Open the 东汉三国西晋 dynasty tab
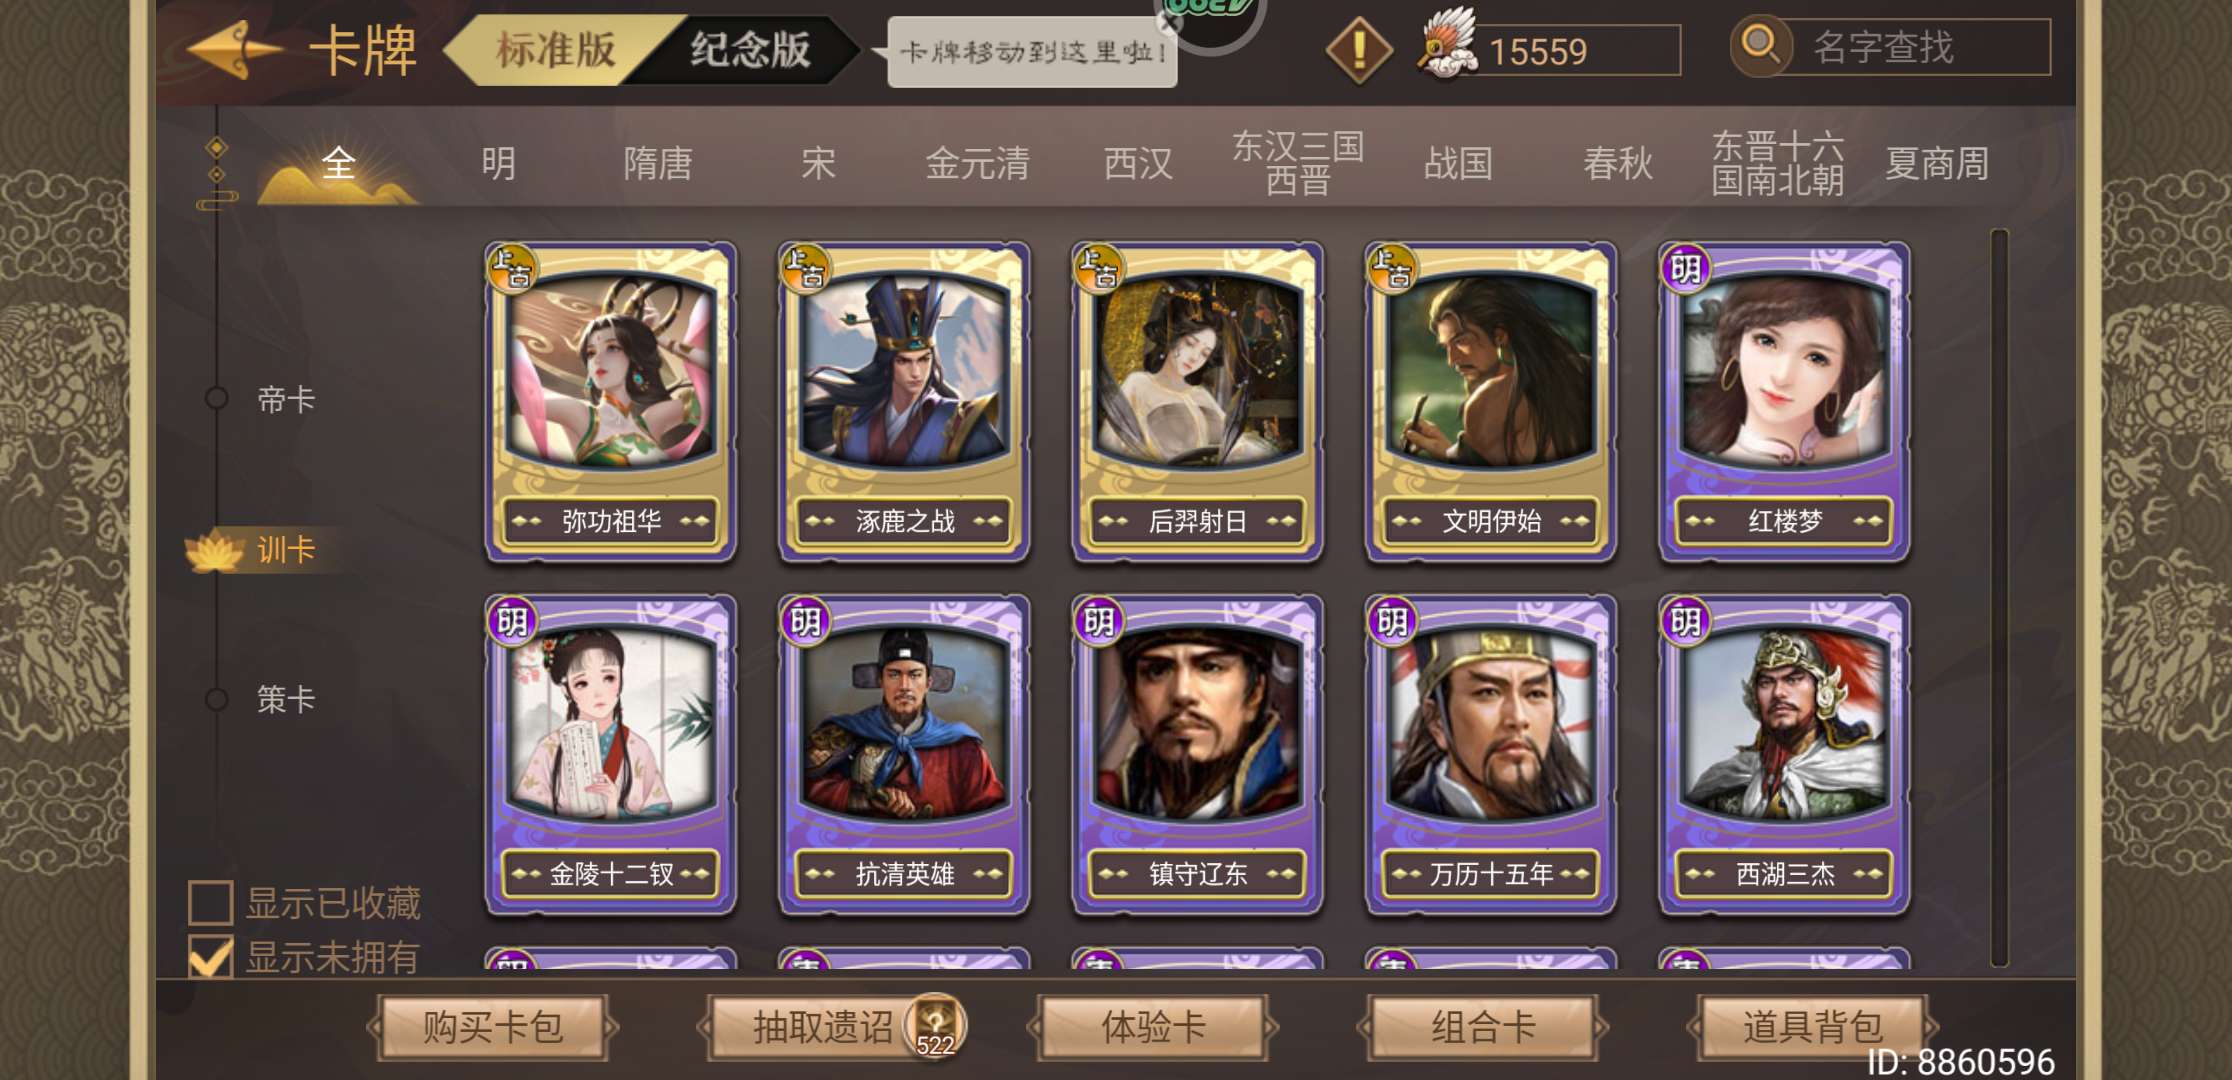Viewport: 2232px width, 1080px height. point(1297,162)
